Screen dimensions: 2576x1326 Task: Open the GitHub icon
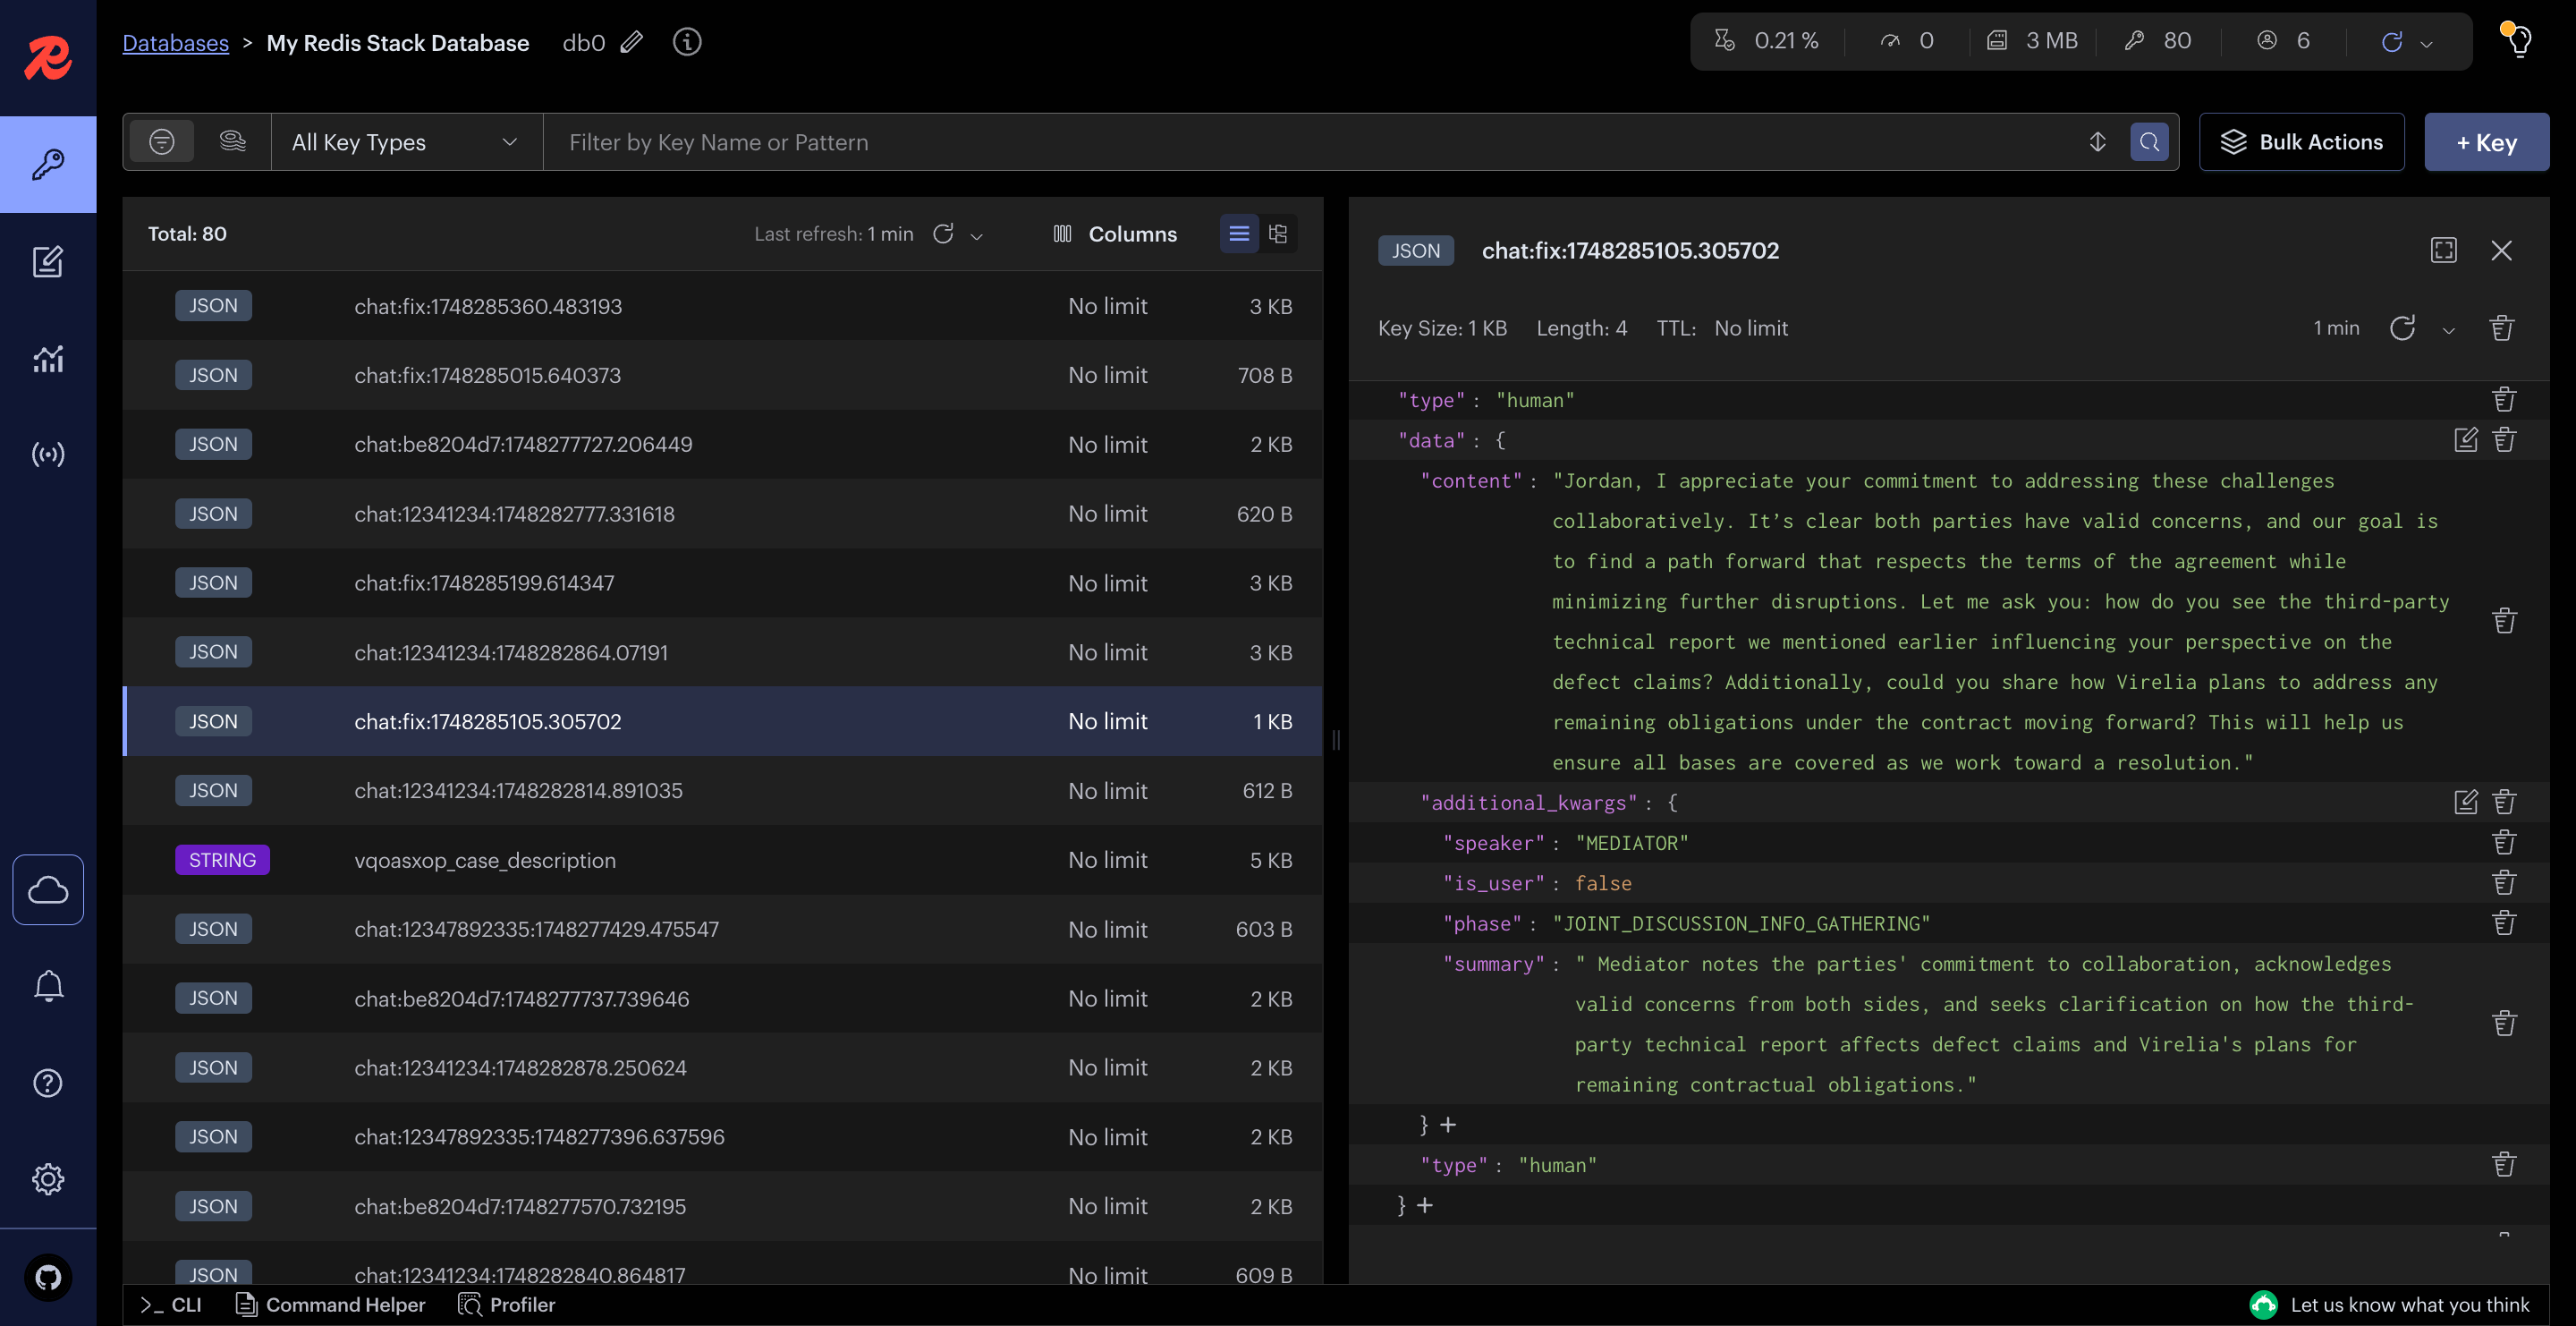(48, 1277)
